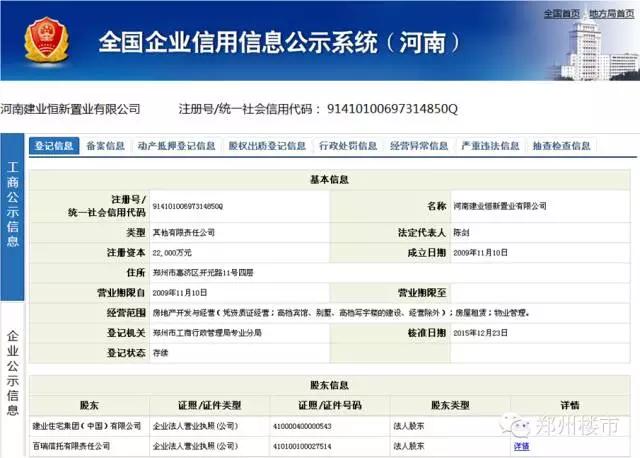Click company name 河南建业恒新置业有限公司 heading

coord(70,109)
